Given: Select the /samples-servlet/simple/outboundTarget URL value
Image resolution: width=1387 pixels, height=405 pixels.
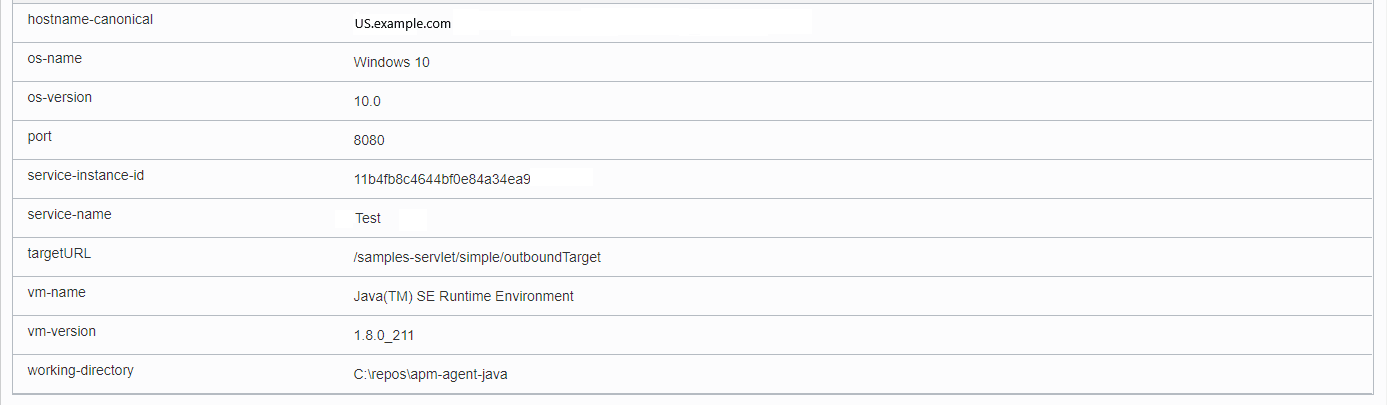Looking at the screenshot, I should (x=477, y=257).
